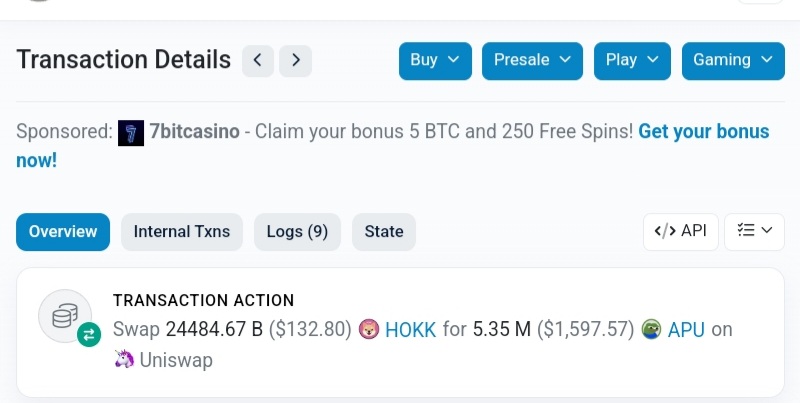Viewport: 800px width, 403px height.
Task: Open the Gaming dropdown menu
Action: (x=733, y=61)
